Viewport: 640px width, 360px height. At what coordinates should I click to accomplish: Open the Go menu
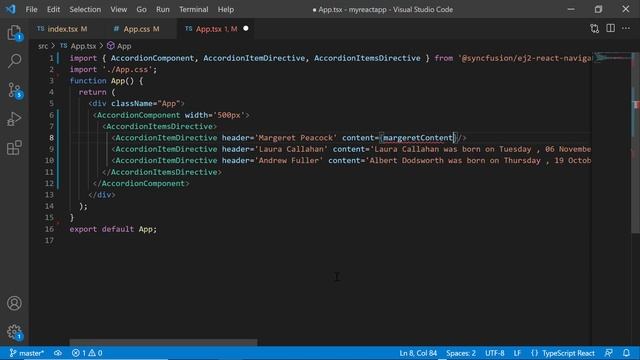click(141, 9)
